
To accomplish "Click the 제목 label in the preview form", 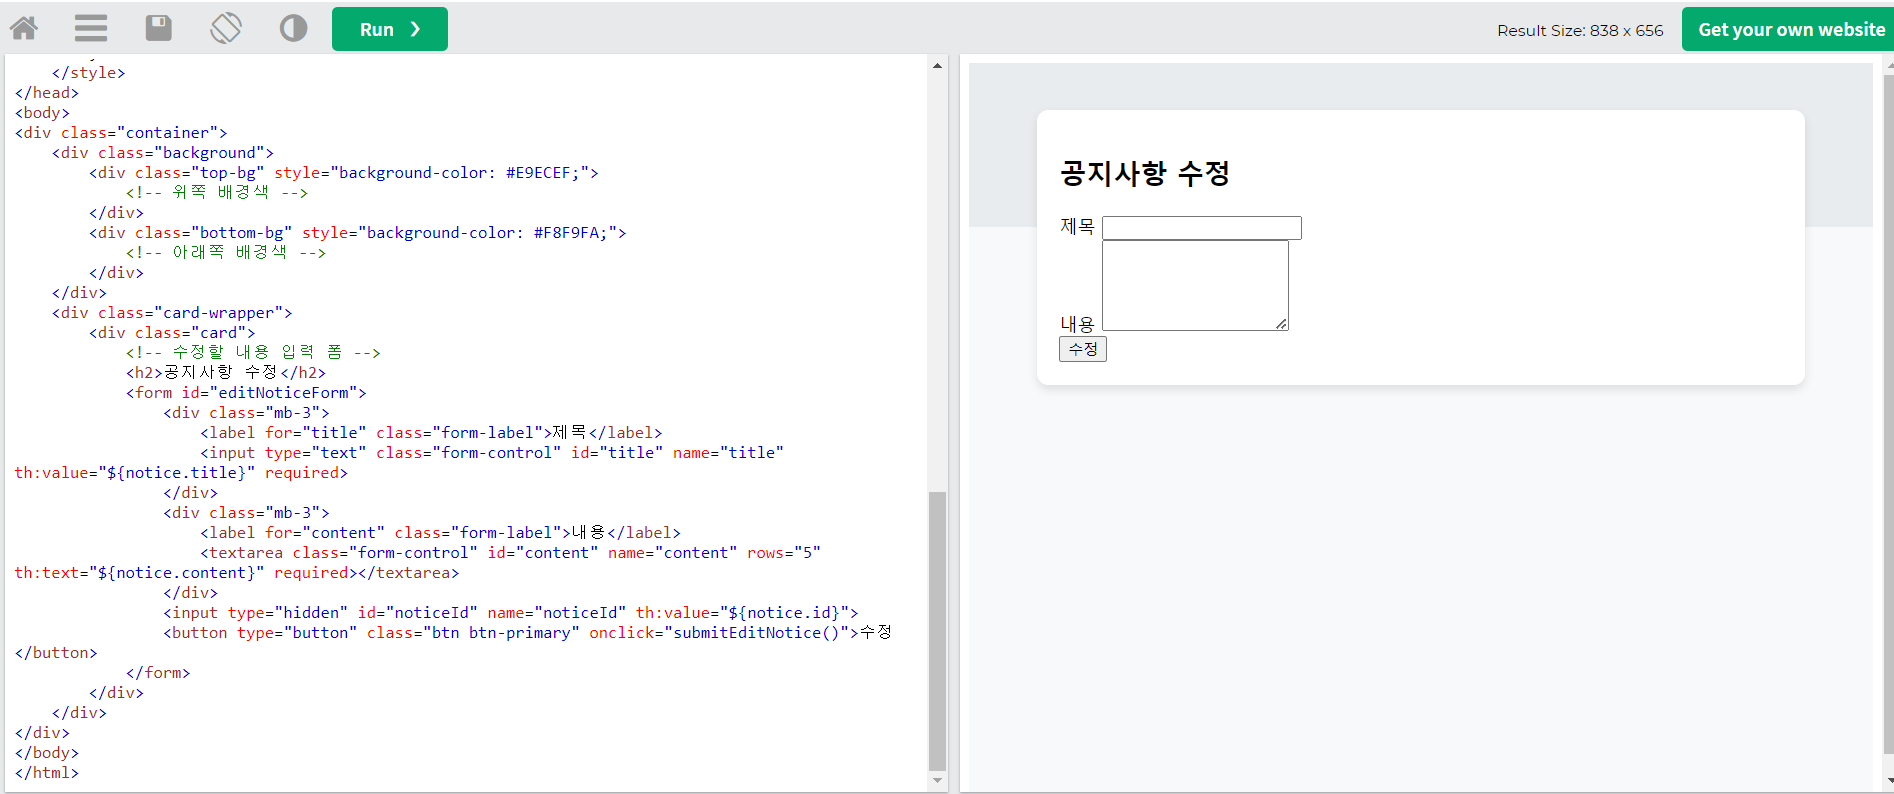I will point(1078,227).
